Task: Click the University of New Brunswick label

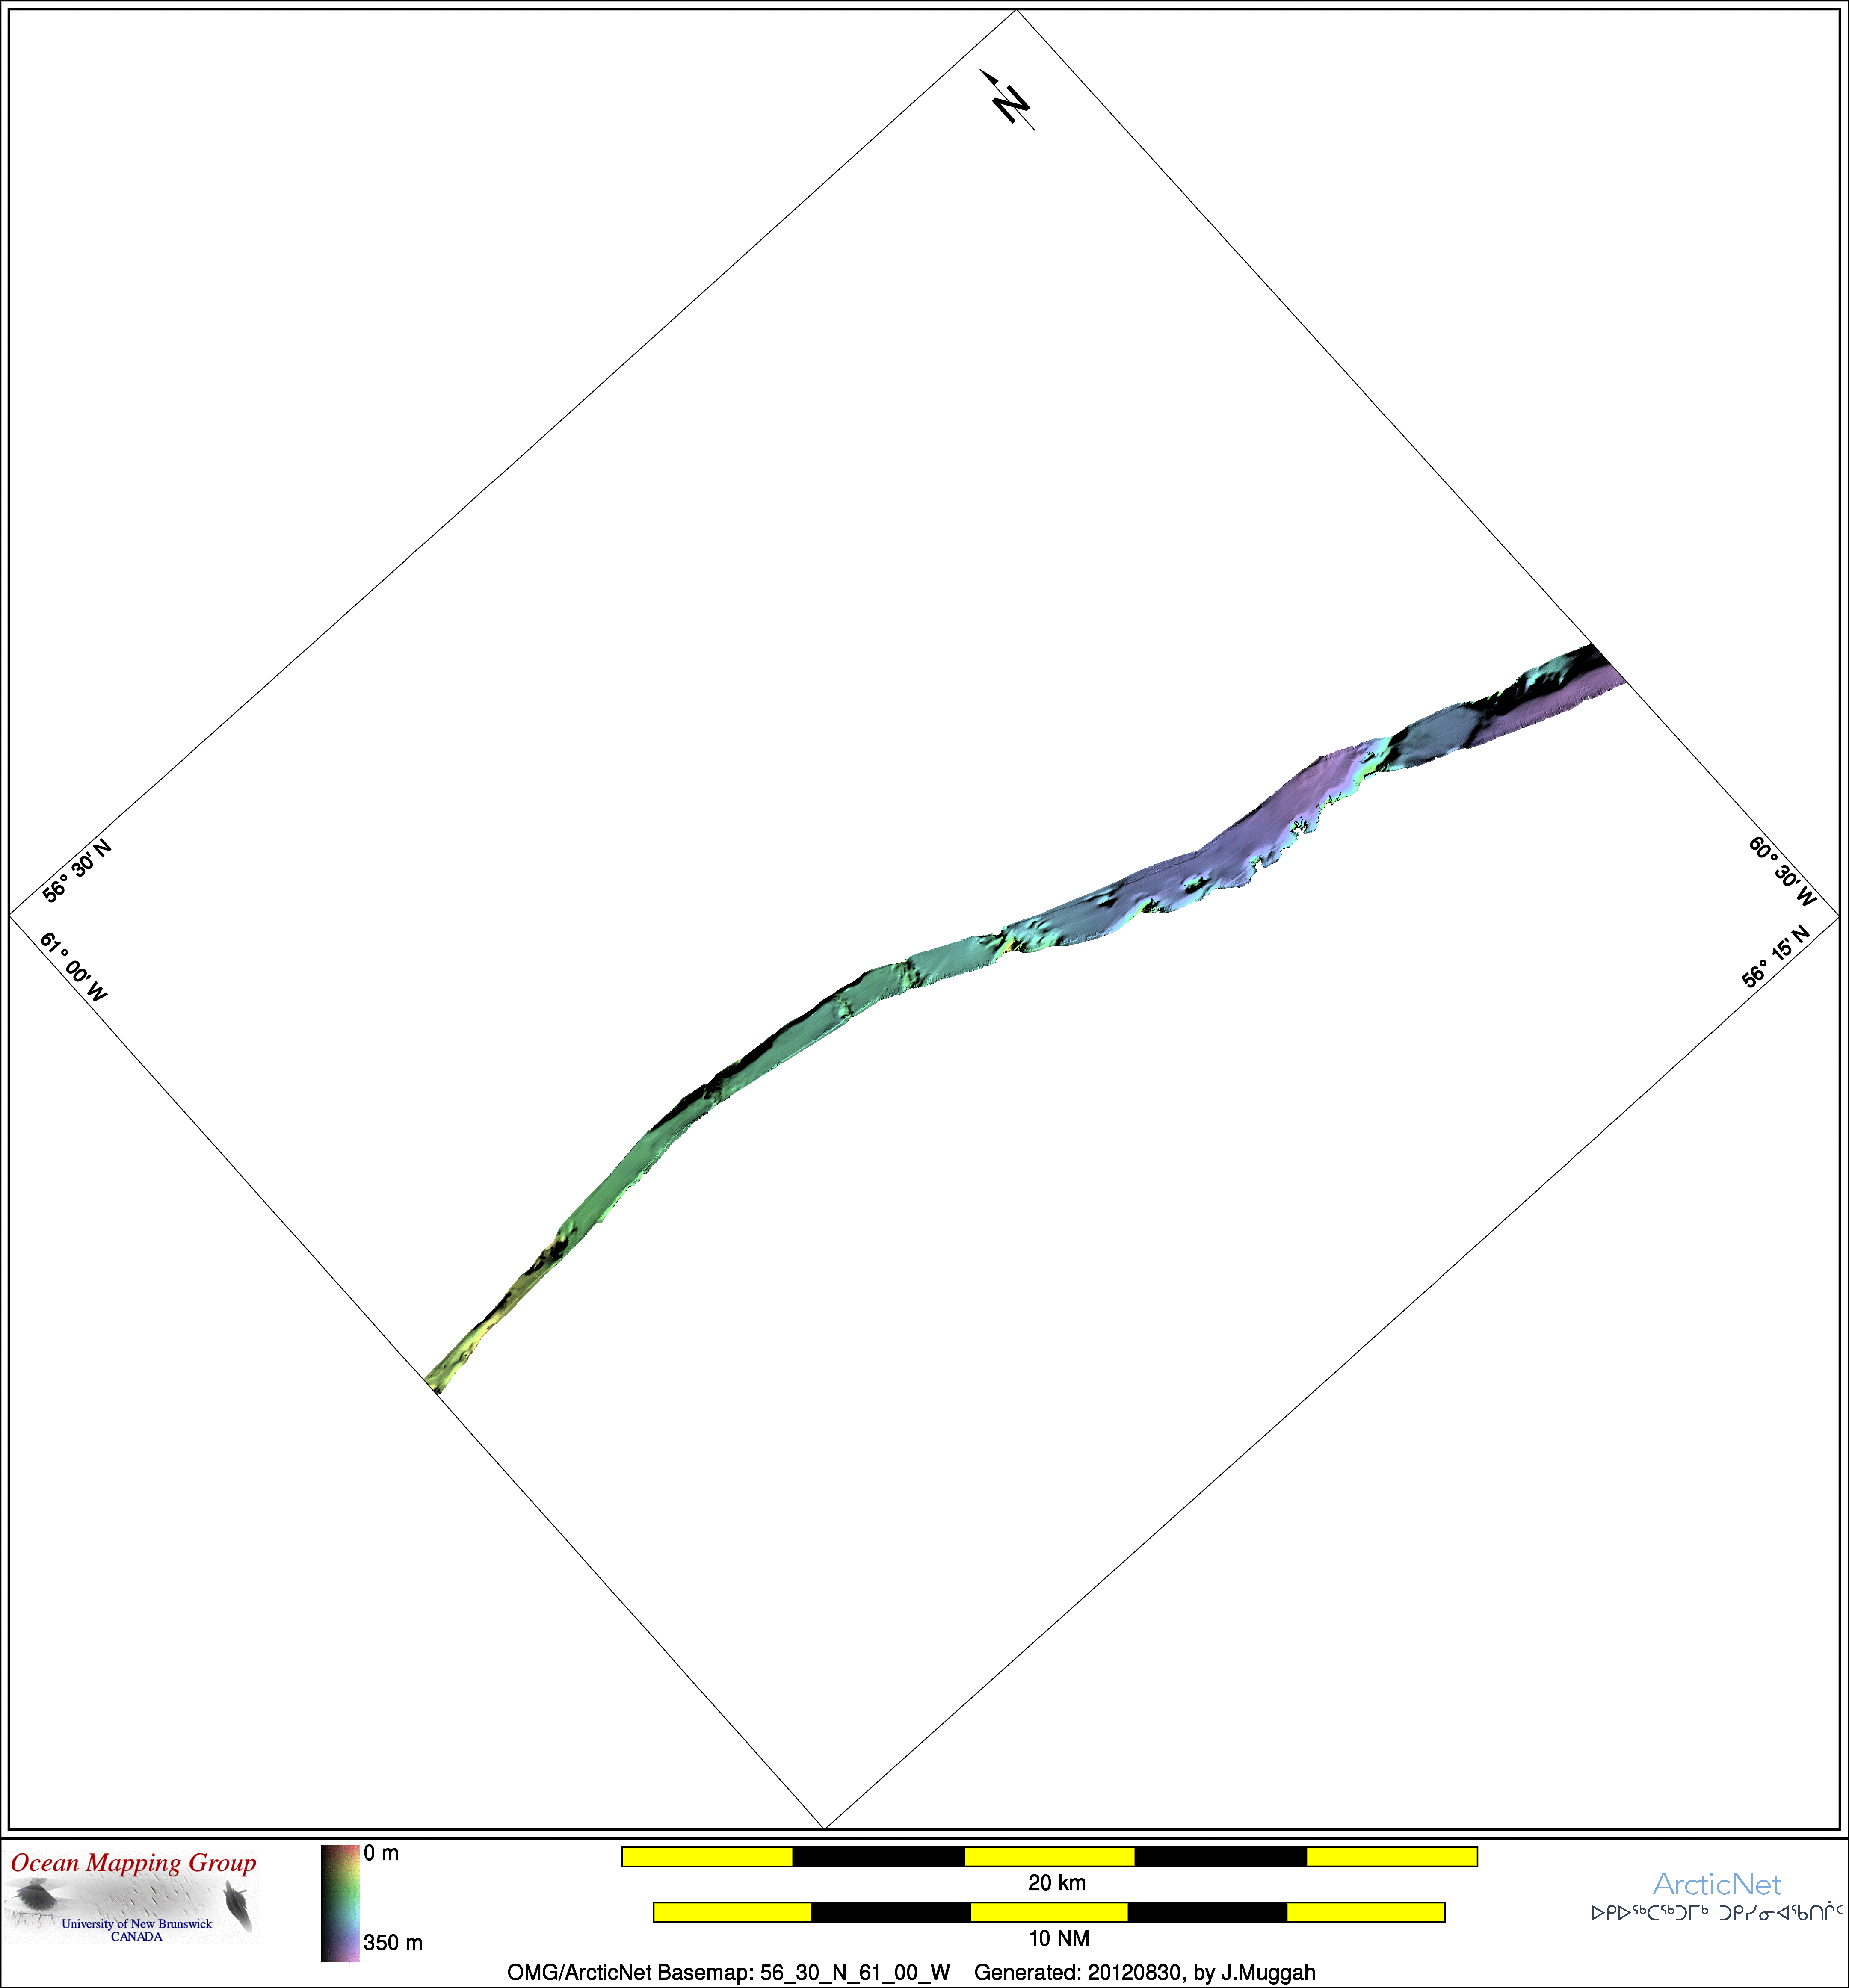Action: click(x=137, y=1924)
